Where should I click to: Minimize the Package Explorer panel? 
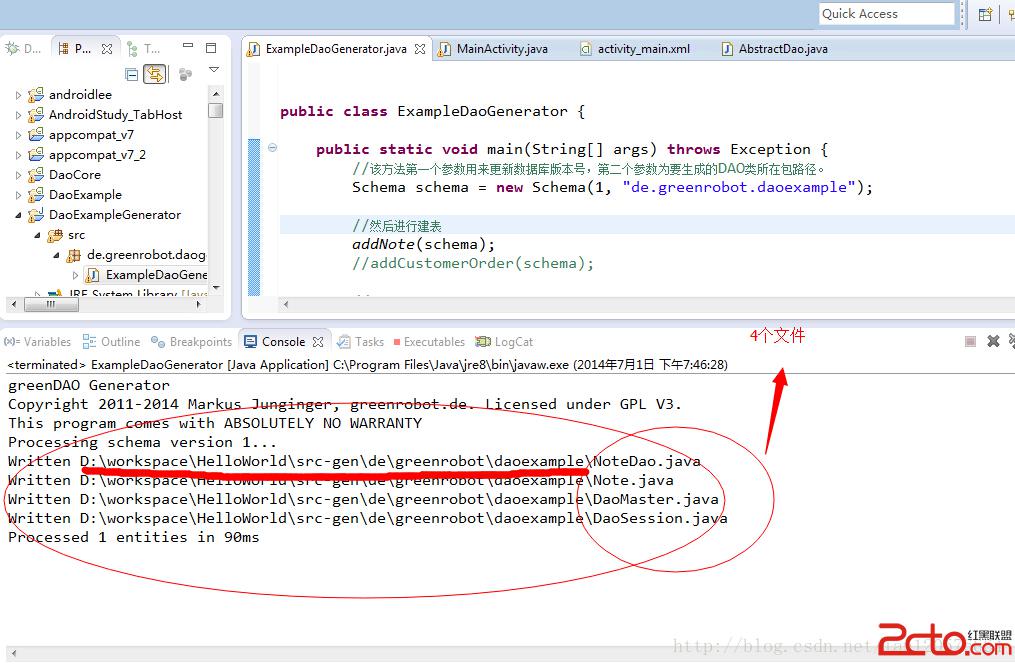(x=188, y=46)
